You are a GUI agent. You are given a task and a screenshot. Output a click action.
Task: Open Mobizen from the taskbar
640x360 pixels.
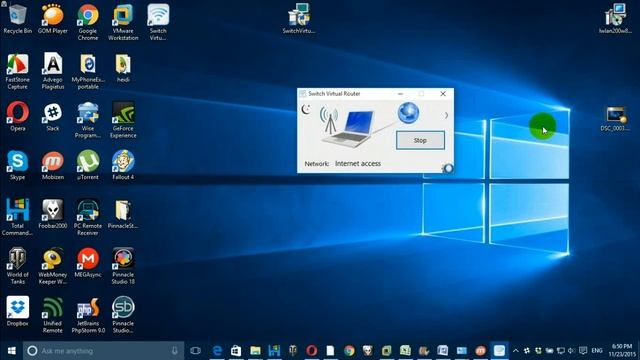[x=481, y=351]
